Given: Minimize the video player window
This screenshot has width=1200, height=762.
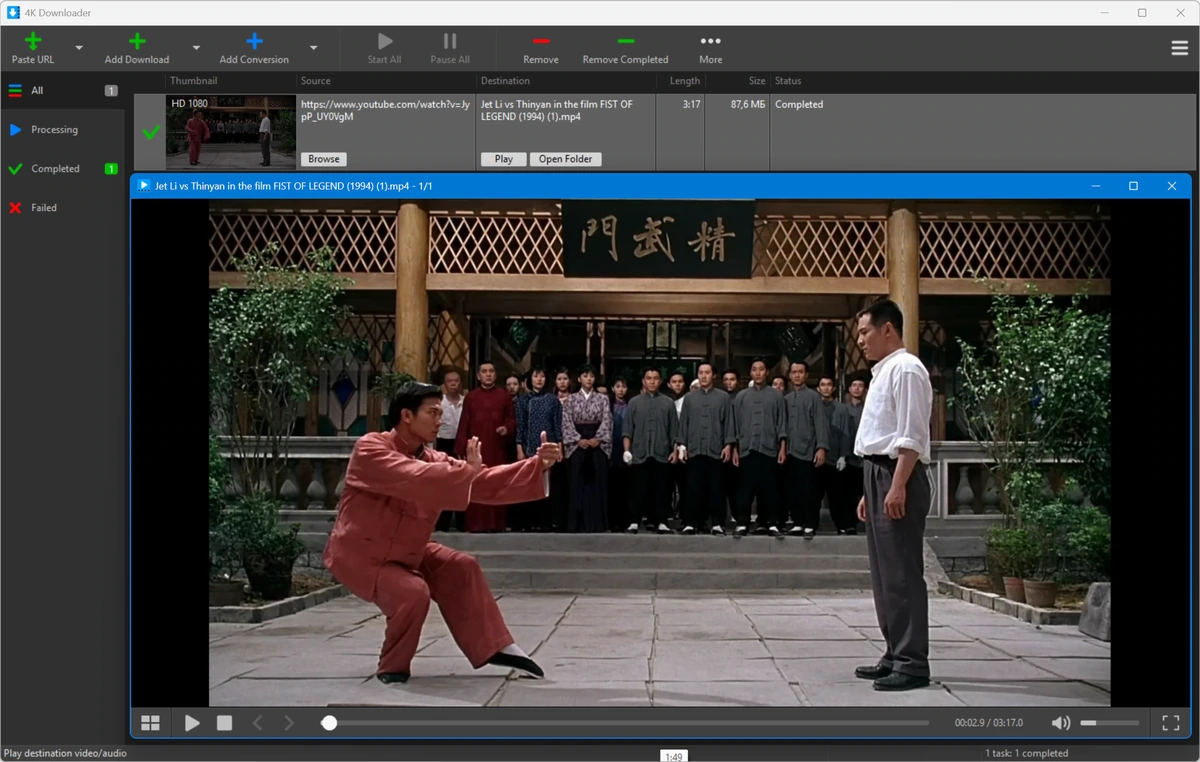Looking at the screenshot, I should coord(1096,186).
